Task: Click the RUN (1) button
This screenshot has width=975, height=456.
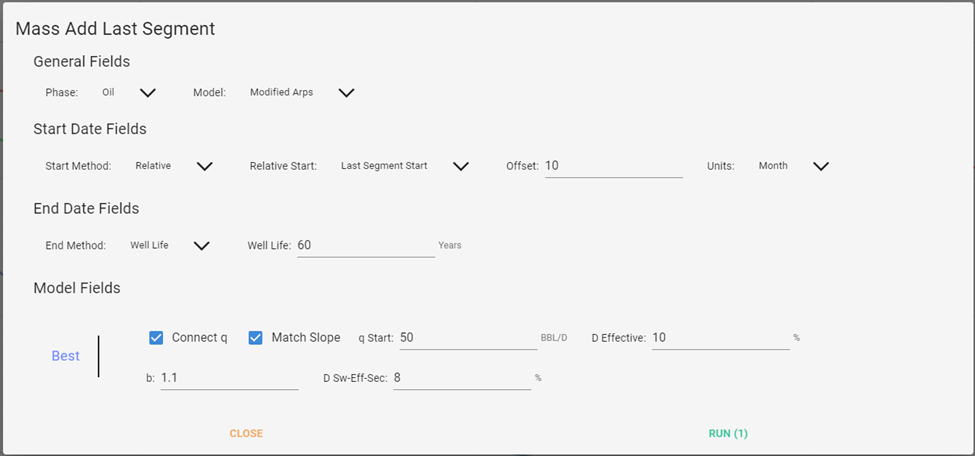Action: [x=728, y=434]
